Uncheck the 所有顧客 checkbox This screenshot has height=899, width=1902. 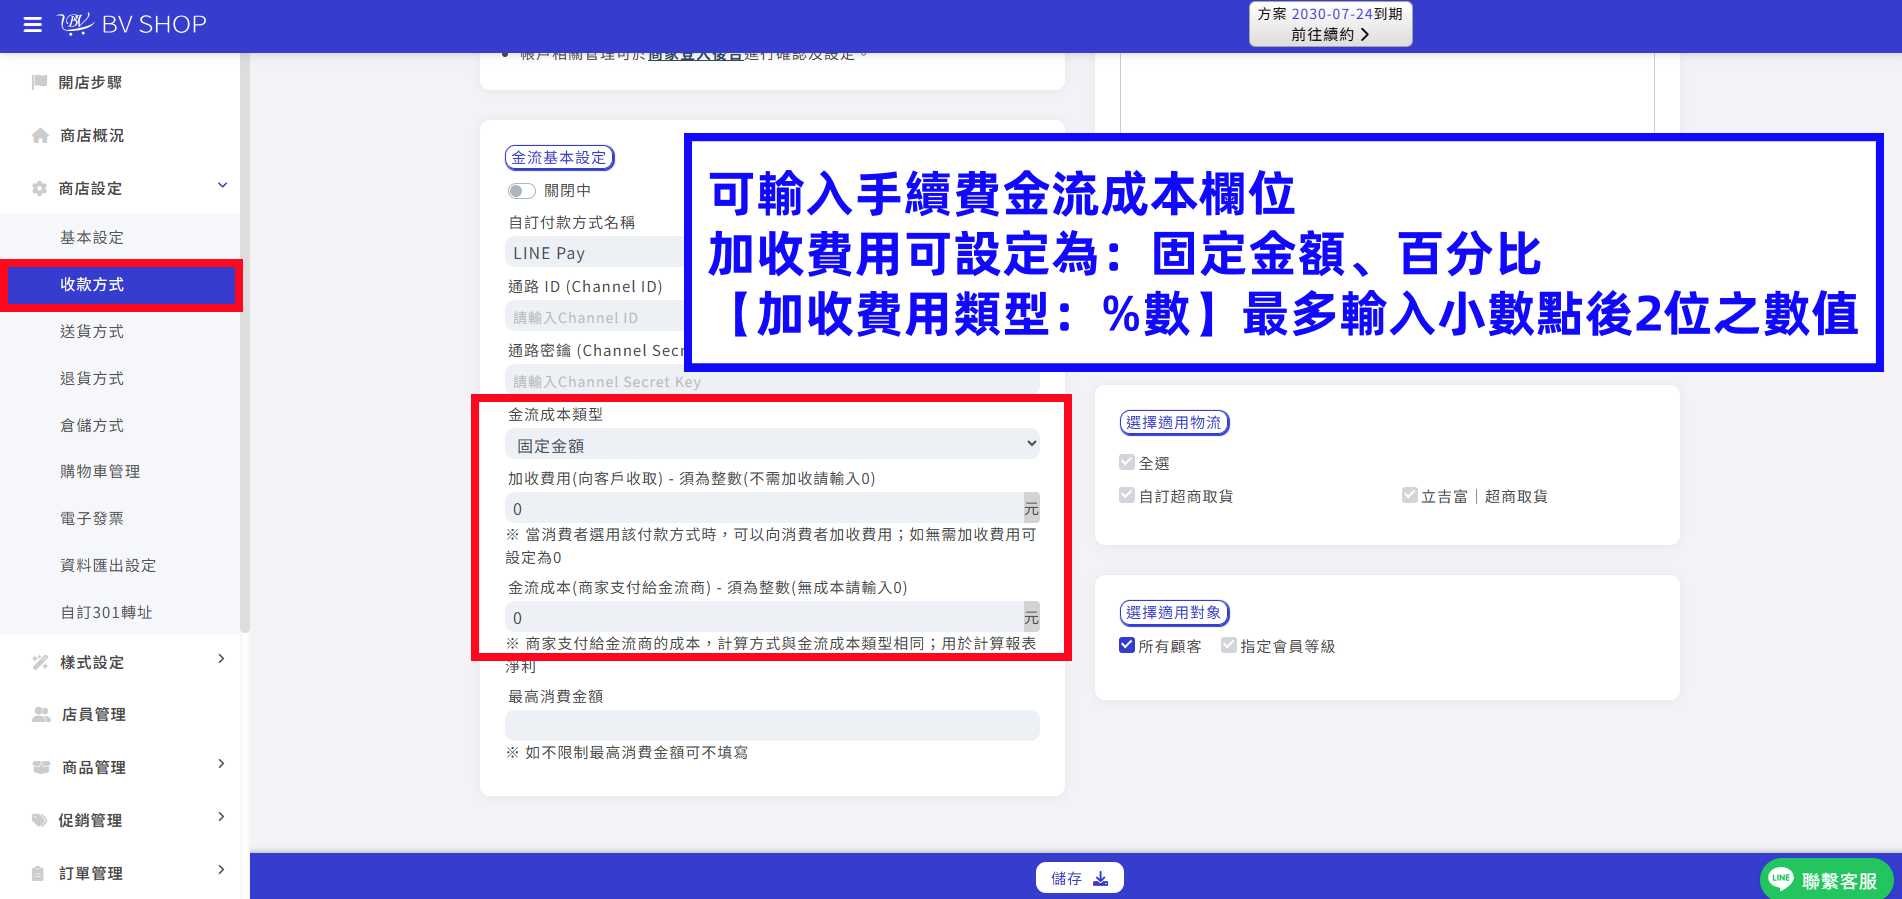tap(1127, 645)
